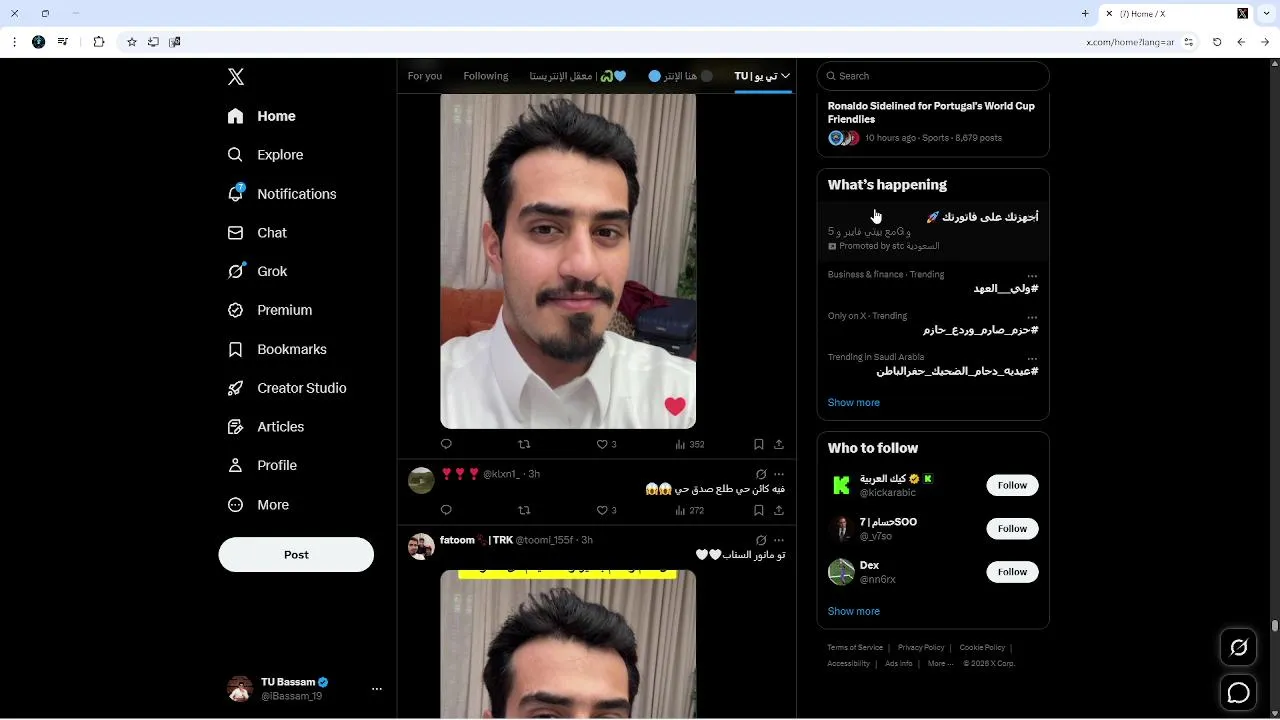View analytics showing 272 views

point(690,510)
